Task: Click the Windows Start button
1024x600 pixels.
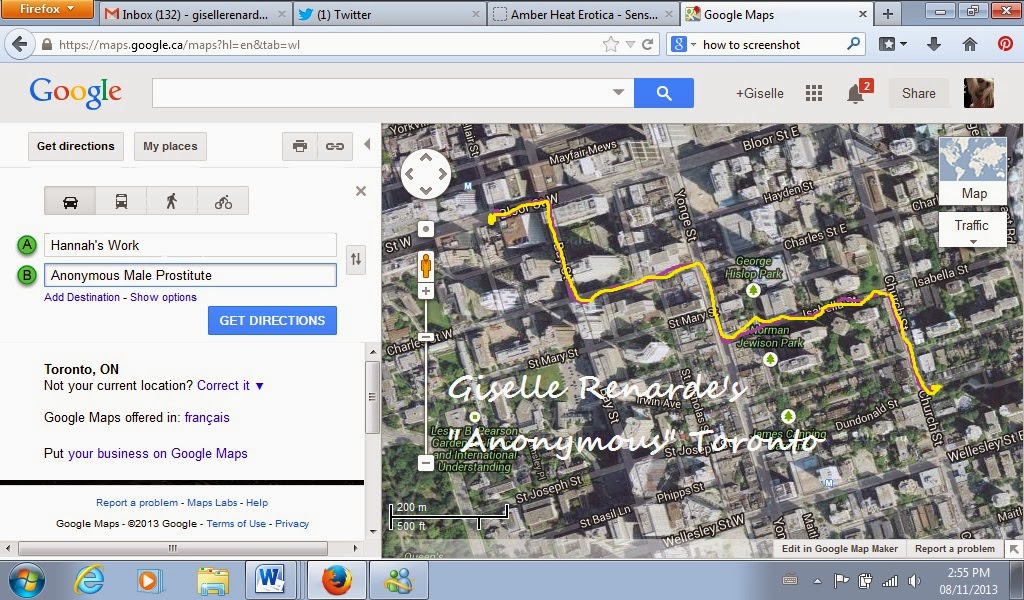Action: click(25, 580)
